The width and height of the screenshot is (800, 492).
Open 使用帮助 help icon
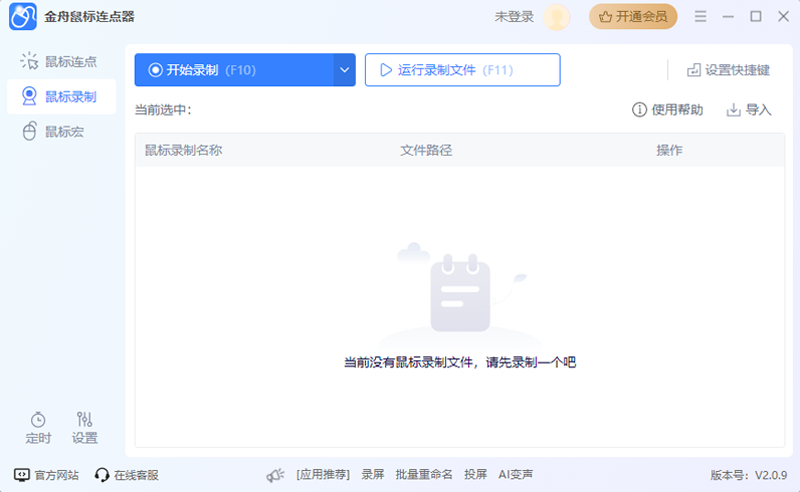640,110
